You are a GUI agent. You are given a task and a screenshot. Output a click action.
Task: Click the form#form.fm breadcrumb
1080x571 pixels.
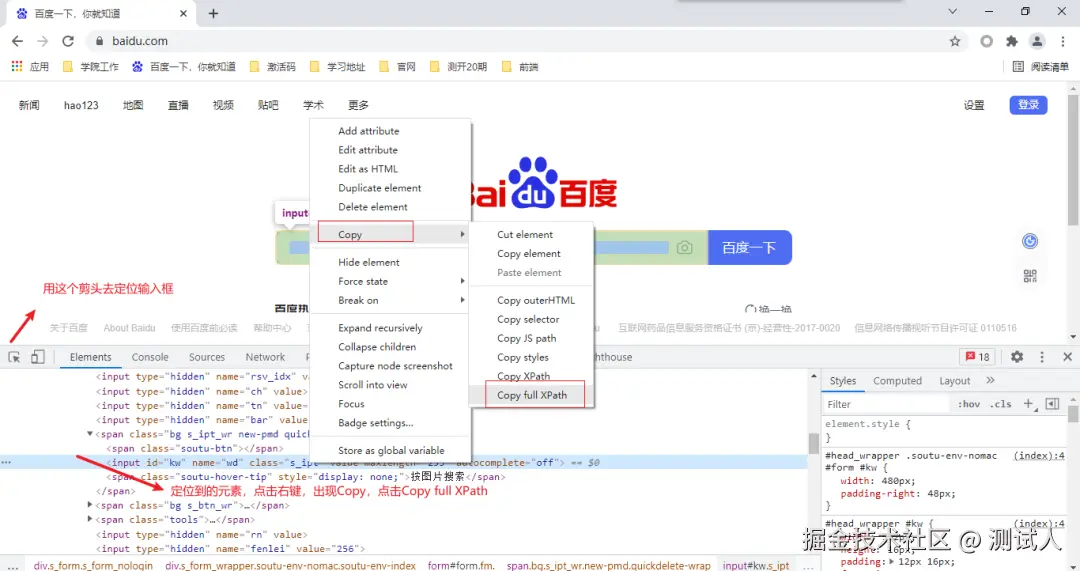tap(461, 565)
